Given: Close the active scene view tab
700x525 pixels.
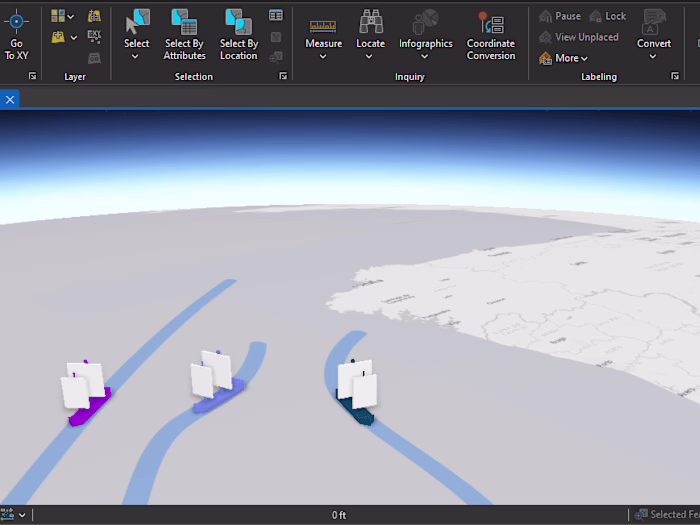Looking at the screenshot, I should coord(10,100).
